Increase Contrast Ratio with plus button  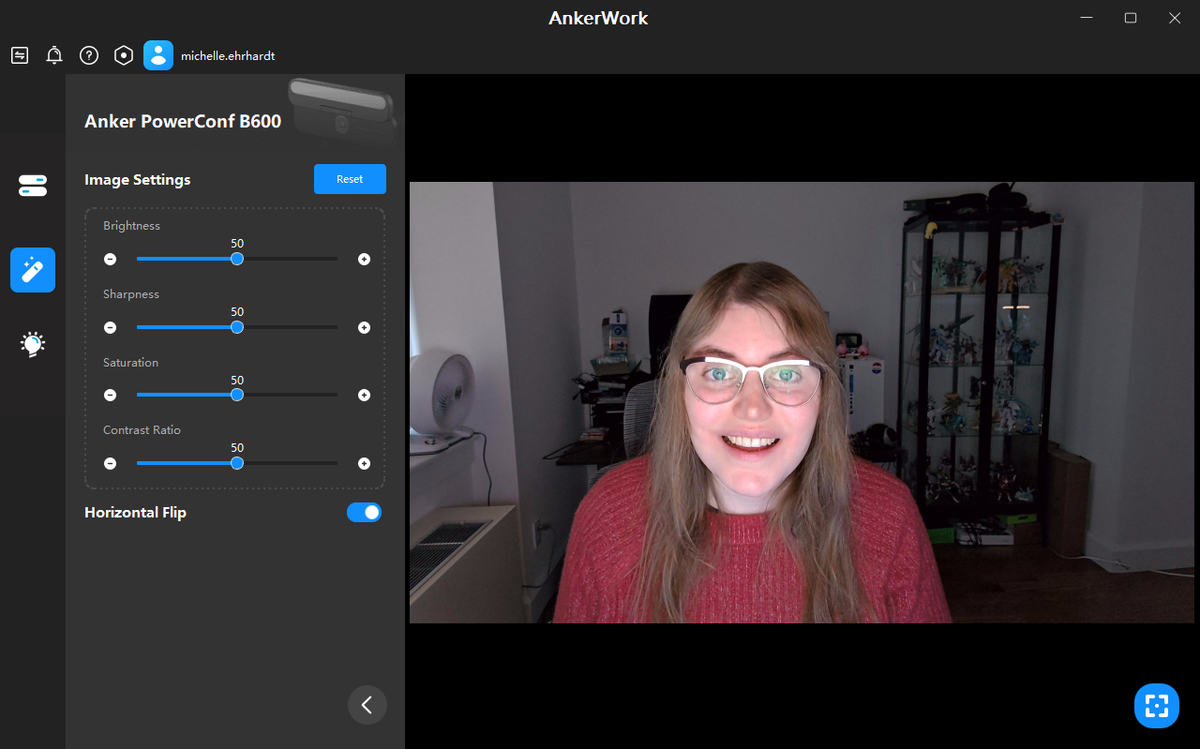pyautogui.click(x=364, y=463)
